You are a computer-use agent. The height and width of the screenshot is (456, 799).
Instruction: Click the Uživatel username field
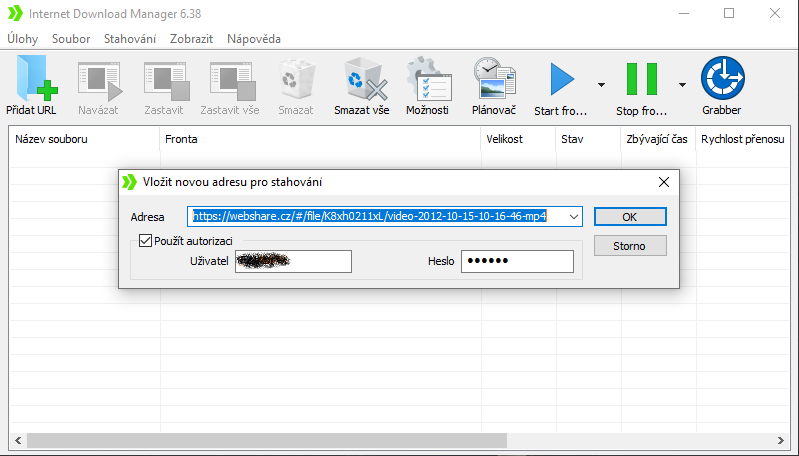(x=294, y=261)
